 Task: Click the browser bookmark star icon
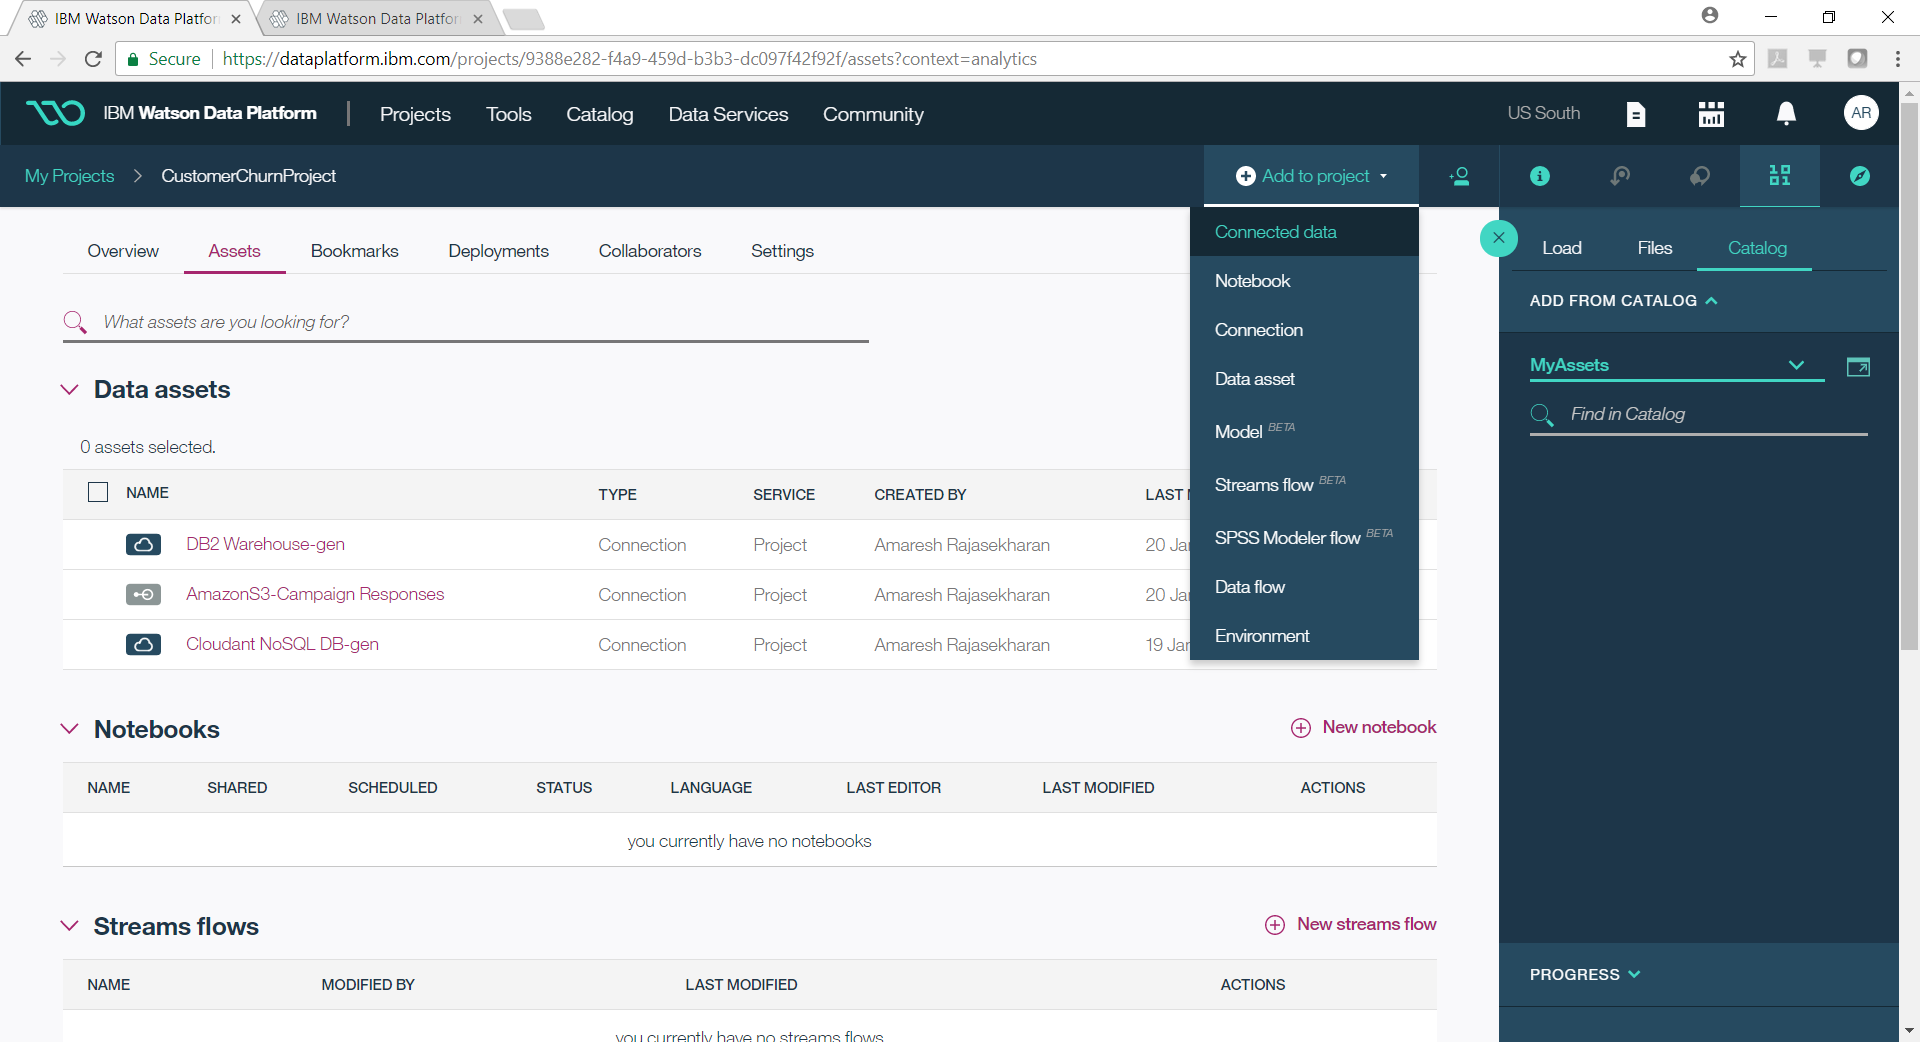(1738, 59)
